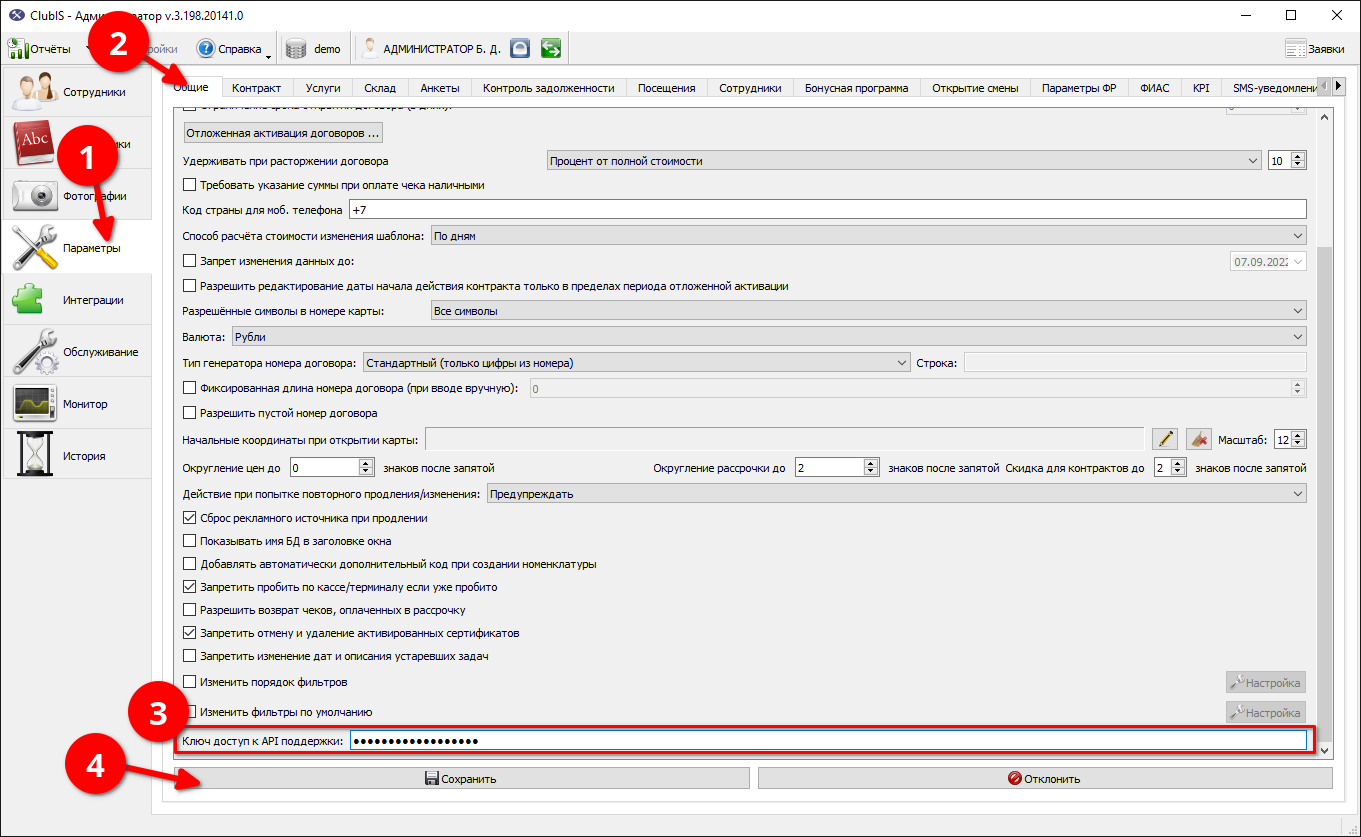Open the 07.09.2022 date picker
Viewport: 1361px width, 837px height.
click(x=1267, y=261)
